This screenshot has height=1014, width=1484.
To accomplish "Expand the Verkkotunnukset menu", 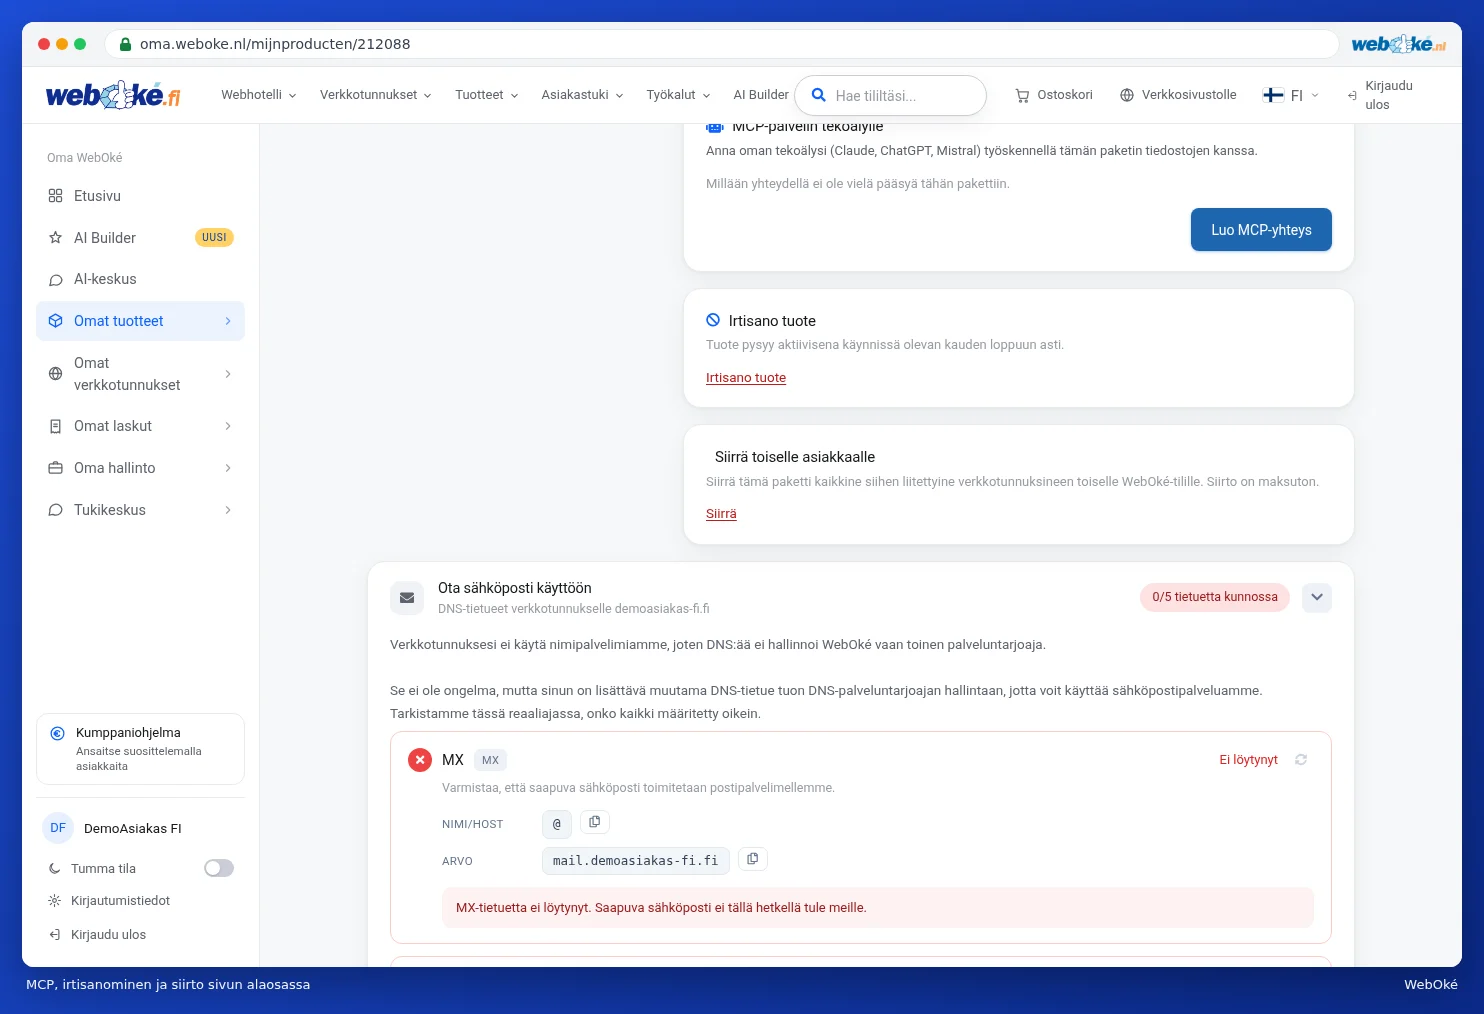I will (376, 95).
